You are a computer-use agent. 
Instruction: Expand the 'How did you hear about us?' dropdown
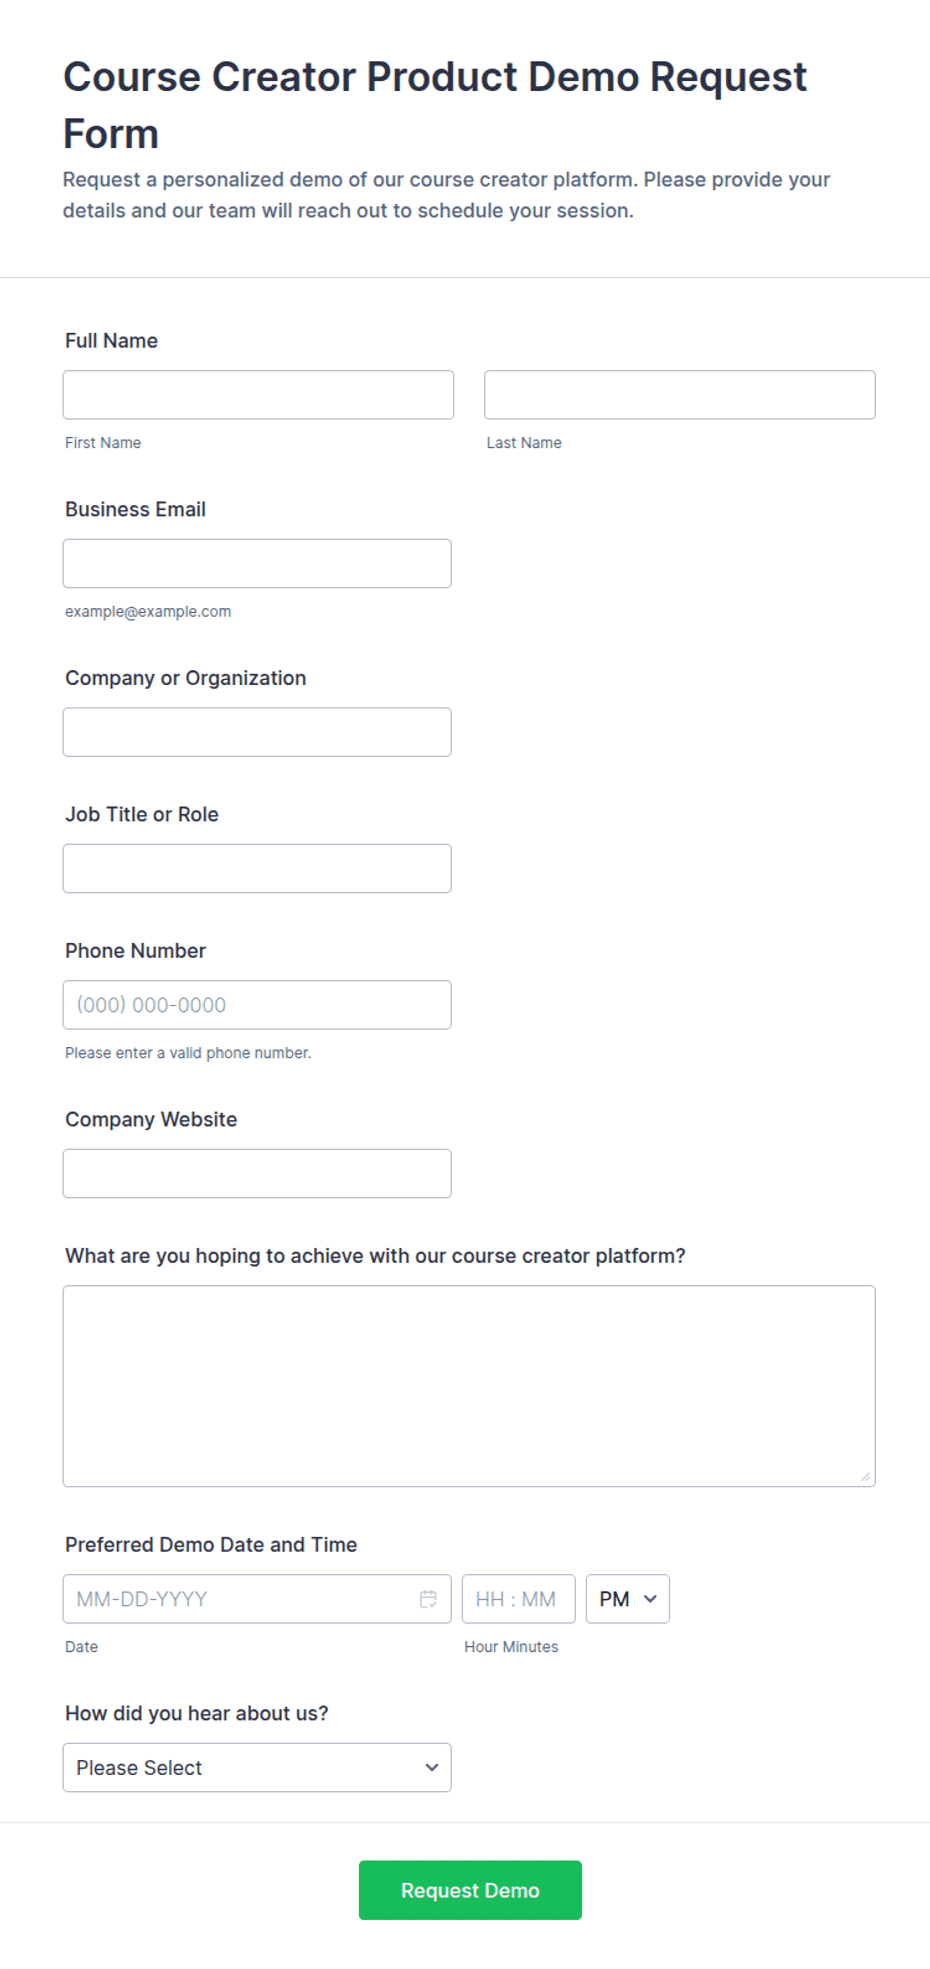point(257,1767)
